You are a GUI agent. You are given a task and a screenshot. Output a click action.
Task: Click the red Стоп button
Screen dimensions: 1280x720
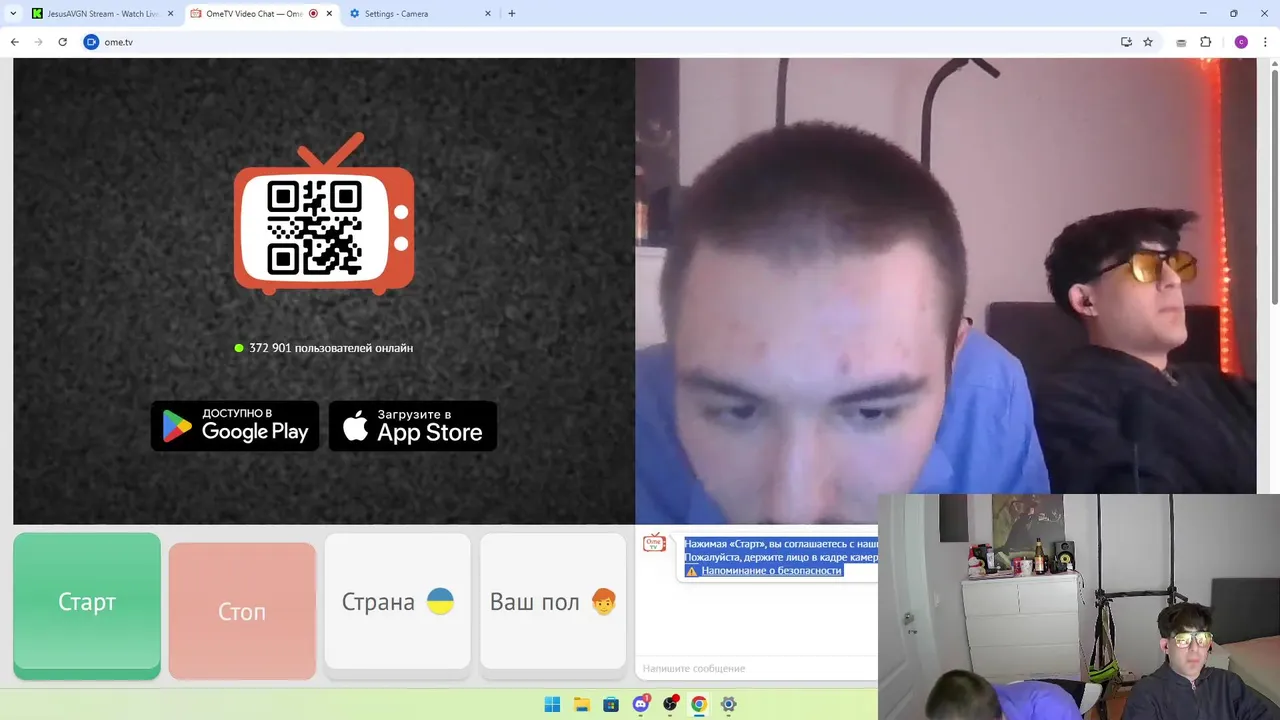242,611
